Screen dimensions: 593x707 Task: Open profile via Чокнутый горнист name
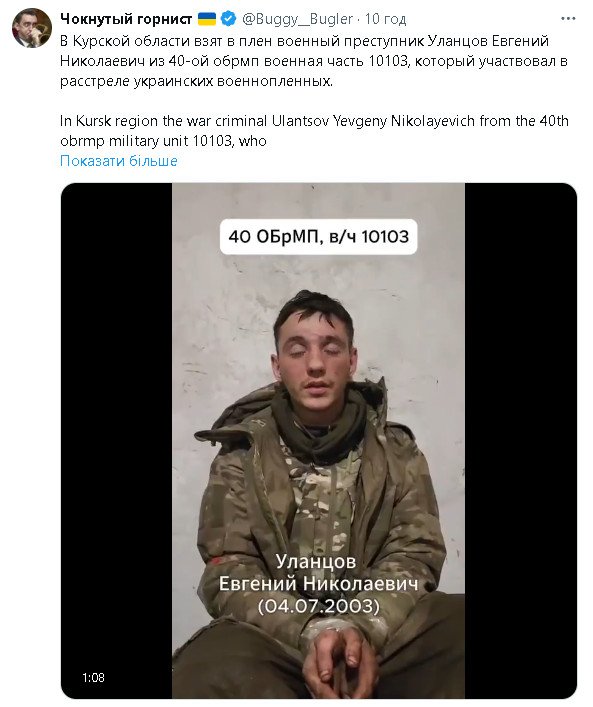126,19
